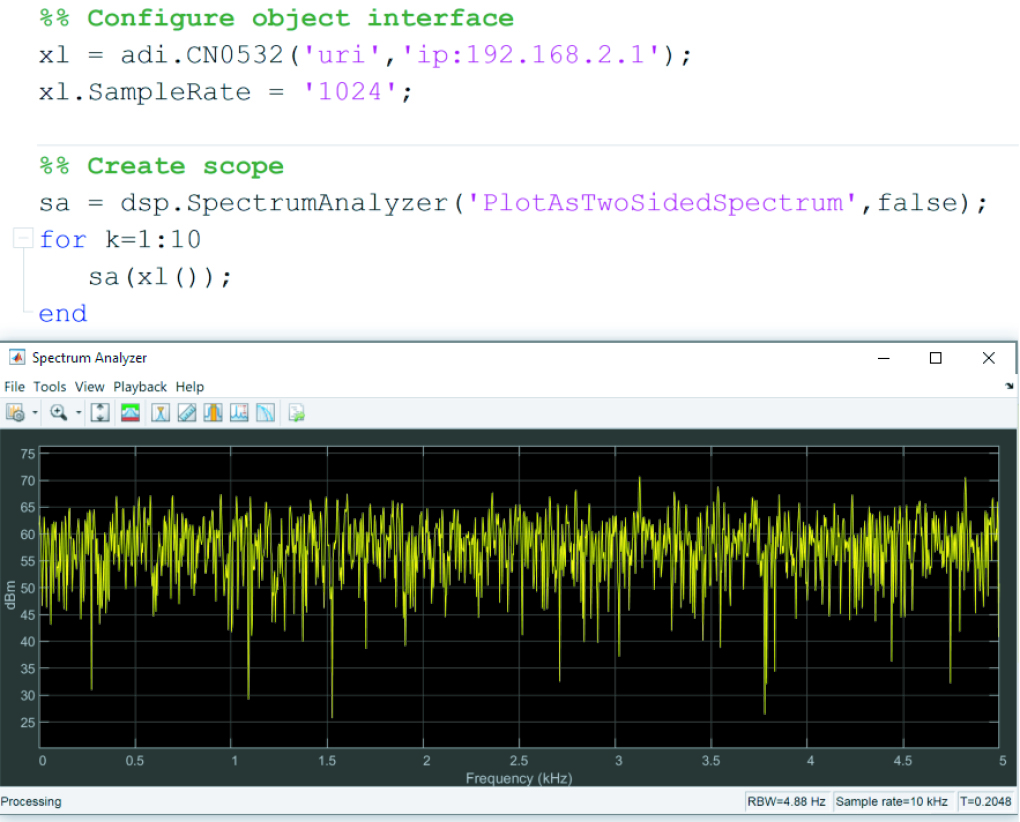Open the configuration properties gear icon
Screen dimensions: 1020x822
pos(15,413)
